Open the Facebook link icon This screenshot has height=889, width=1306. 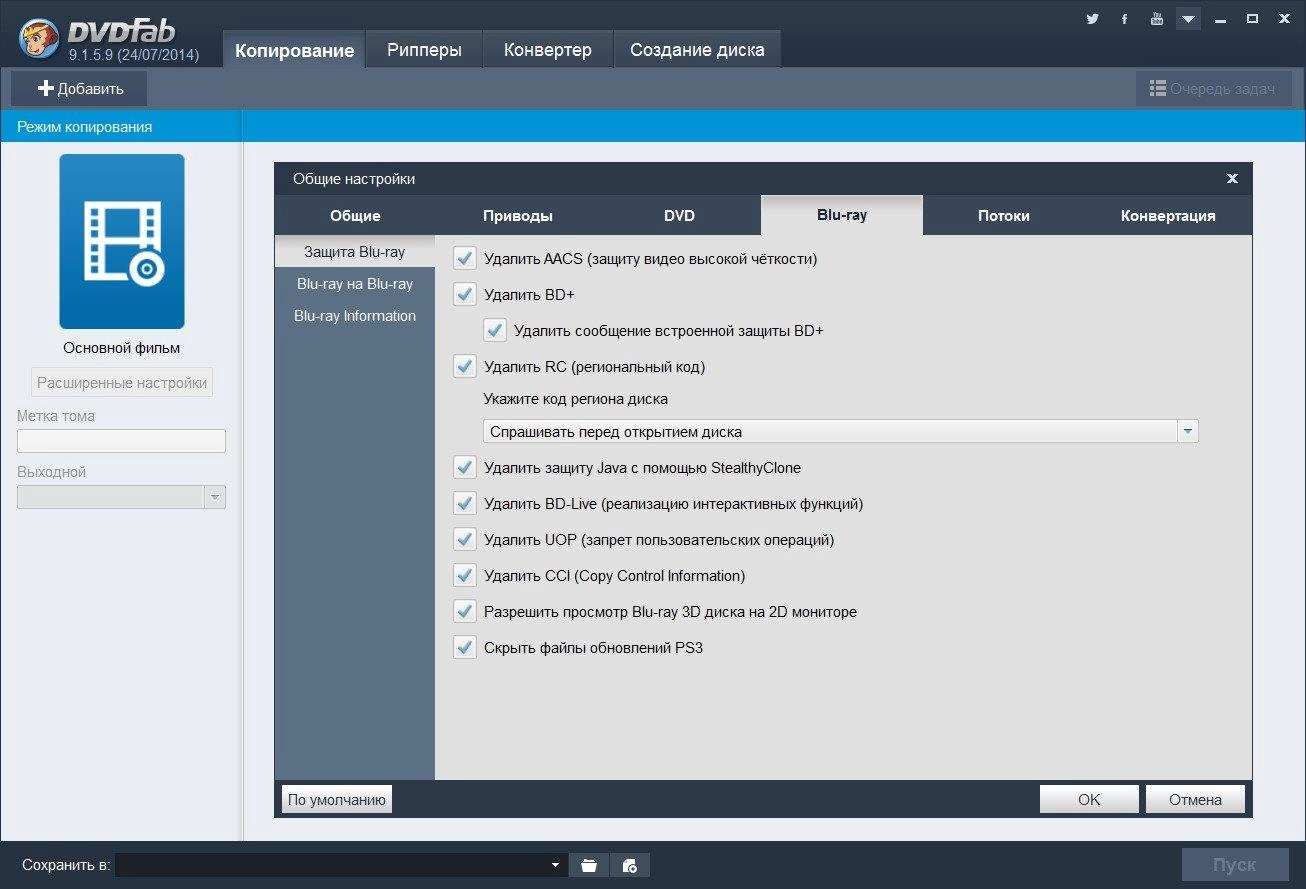coord(1125,19)
